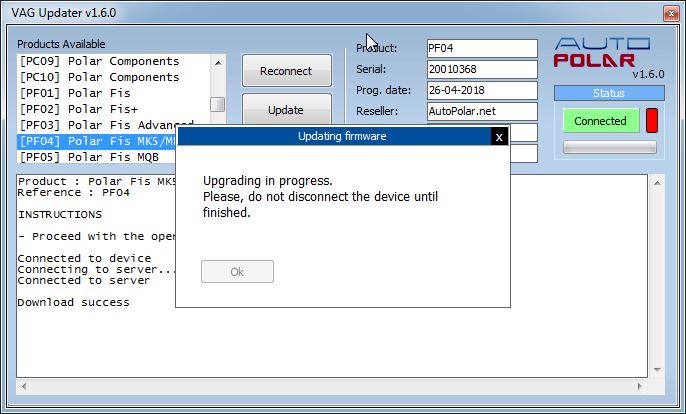Click the Status header label
This screenshot has width=686, height=414.
tap(609, 93)
